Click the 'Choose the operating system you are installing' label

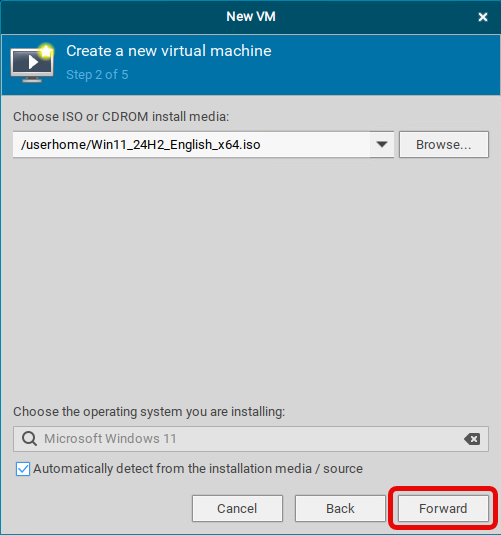tap(149, 412)
